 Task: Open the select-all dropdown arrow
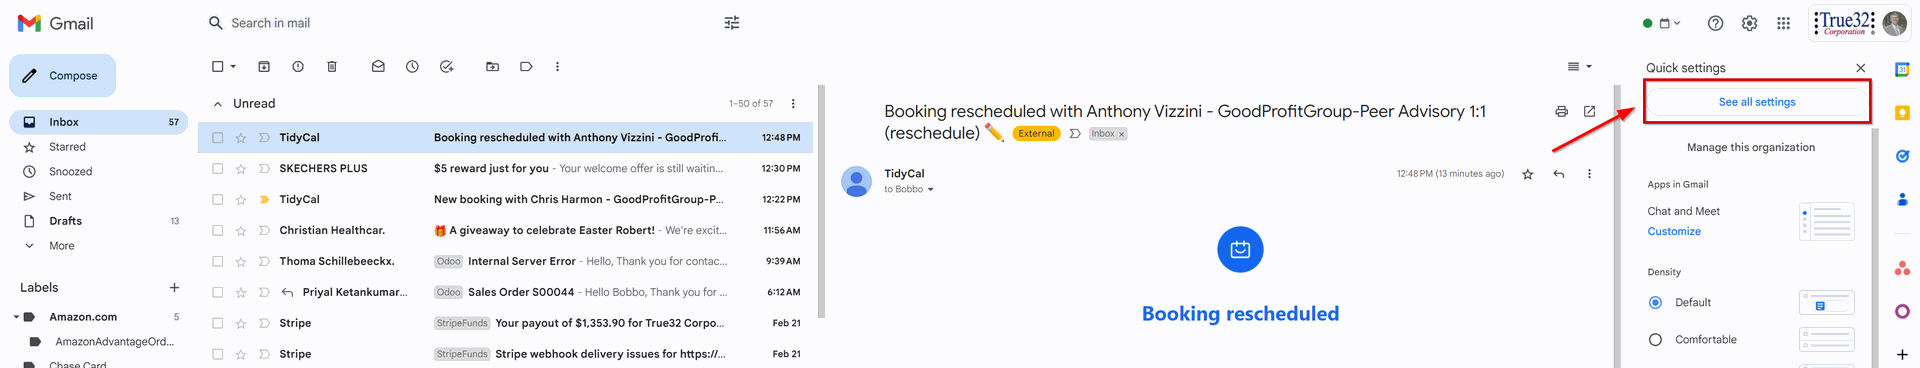pos(233,67)
